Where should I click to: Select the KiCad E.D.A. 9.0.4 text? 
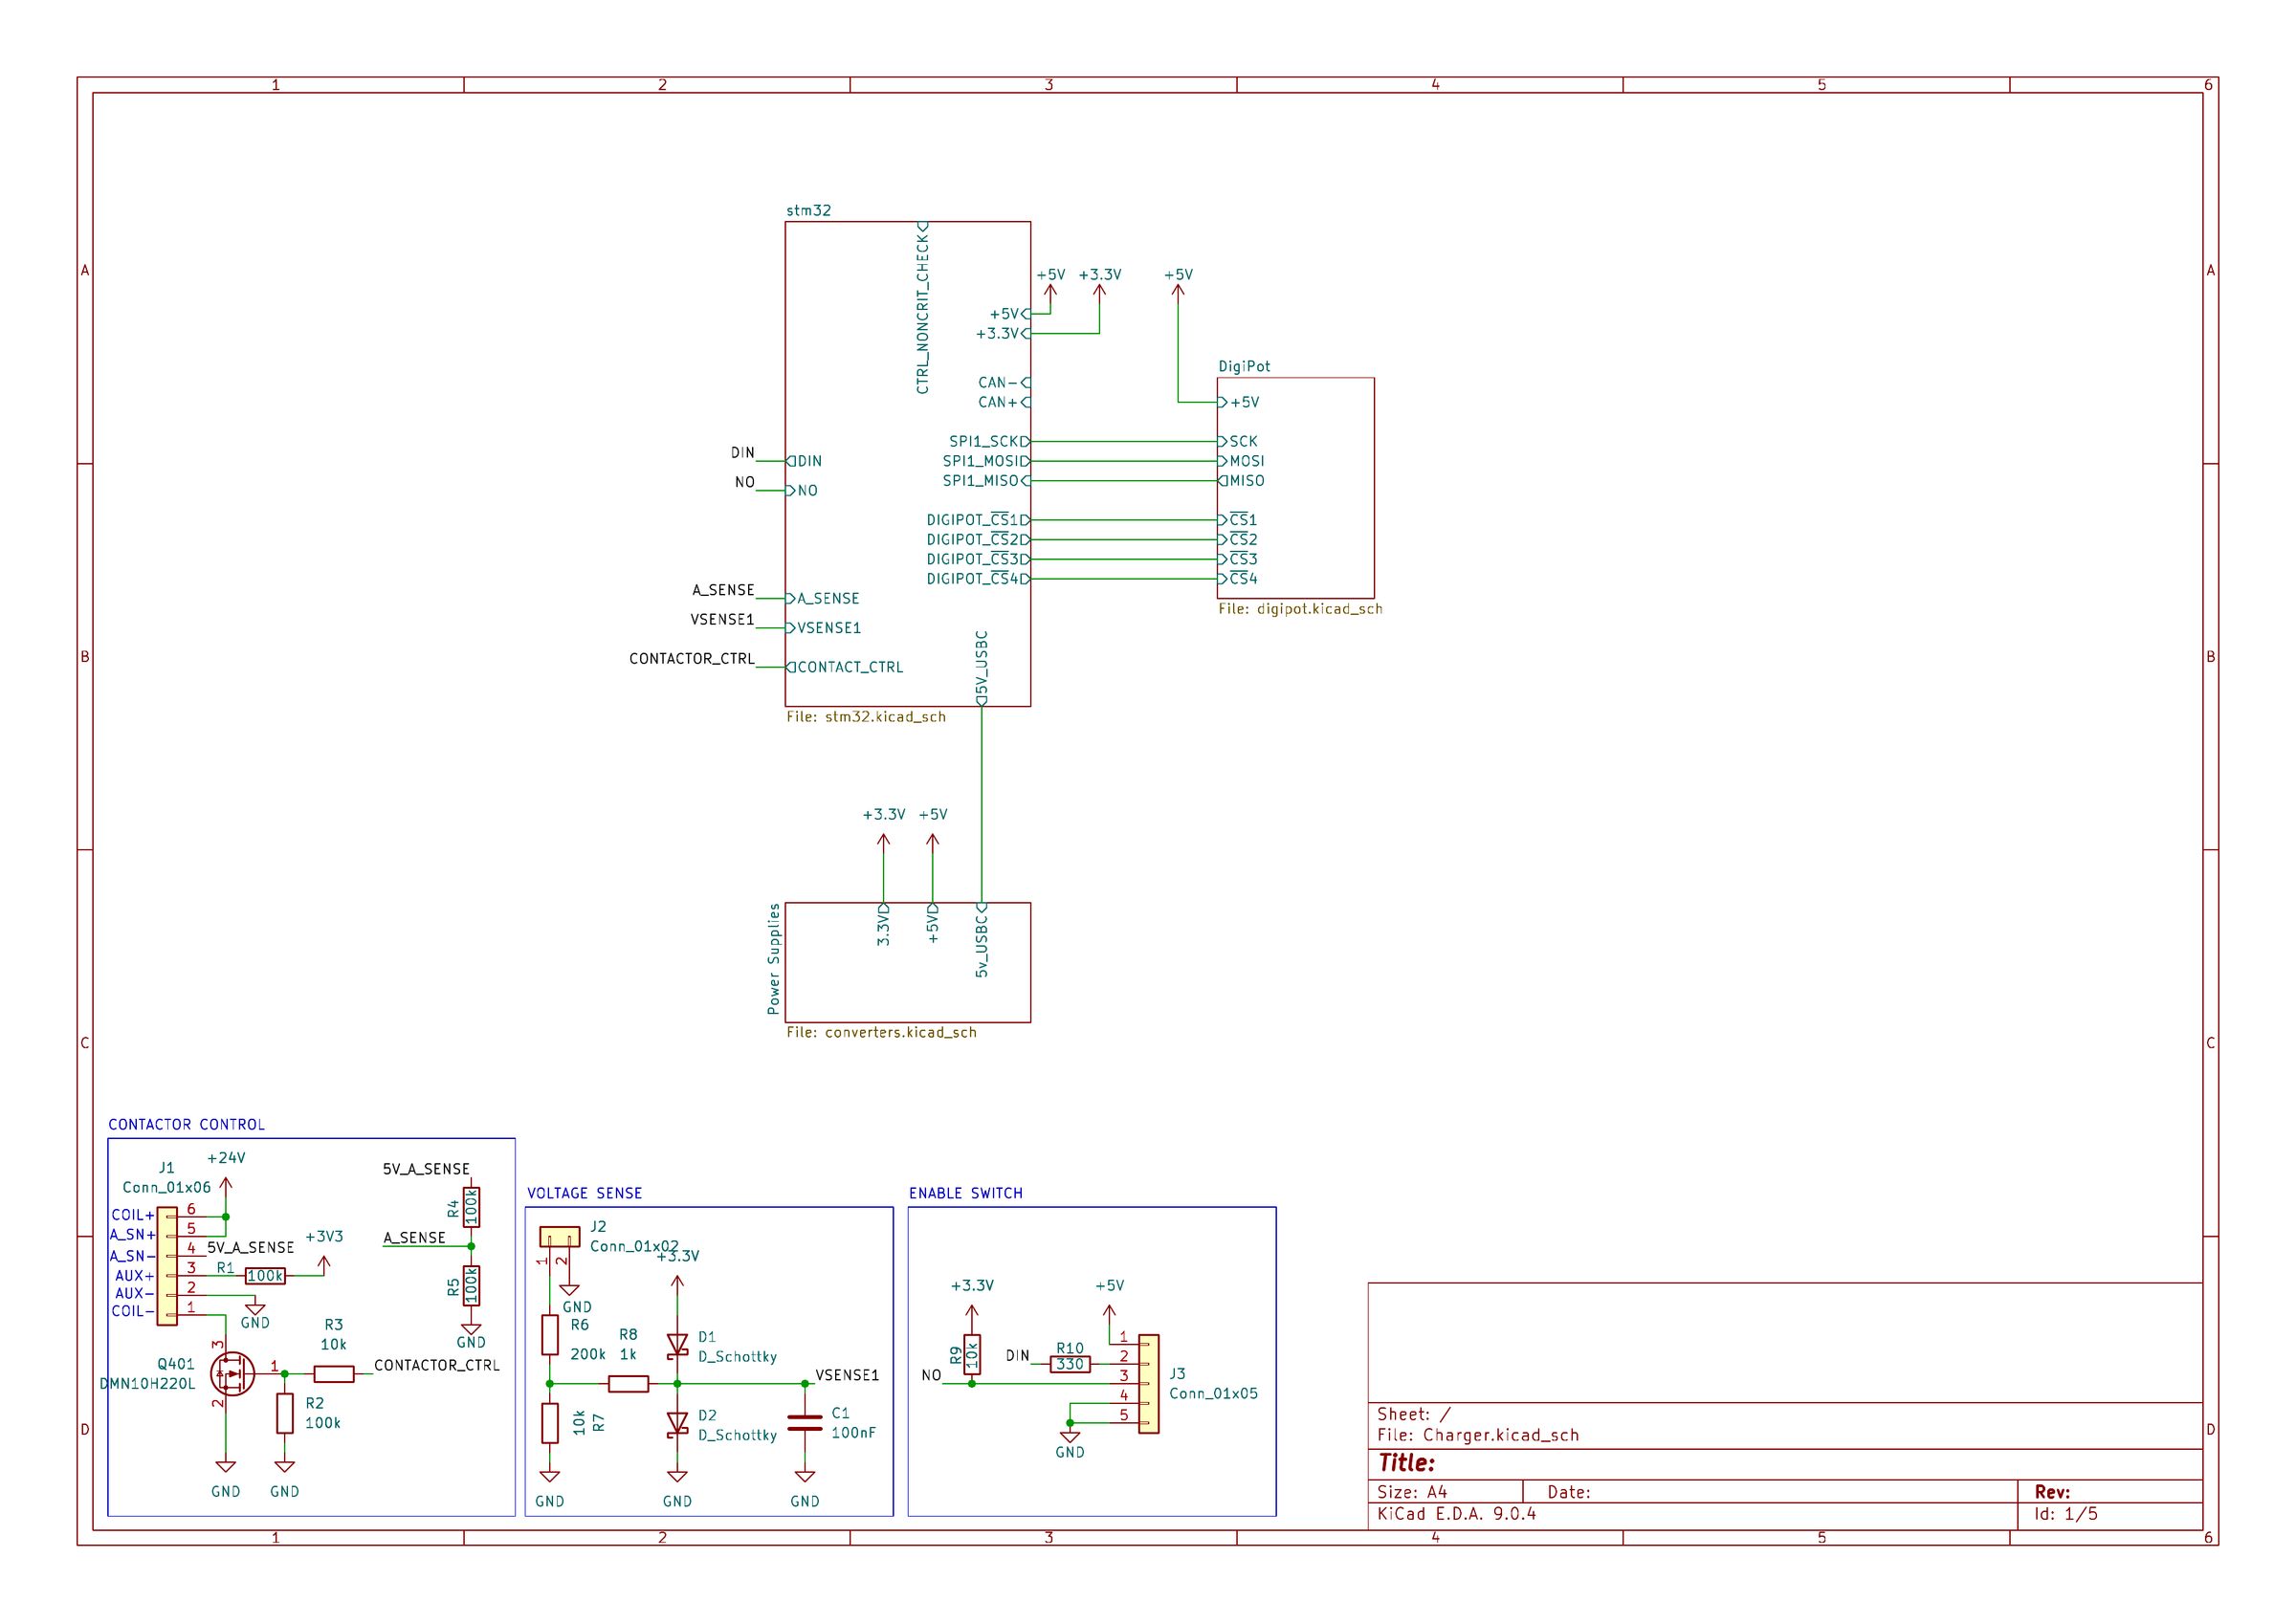[x=1456, y=1514]
